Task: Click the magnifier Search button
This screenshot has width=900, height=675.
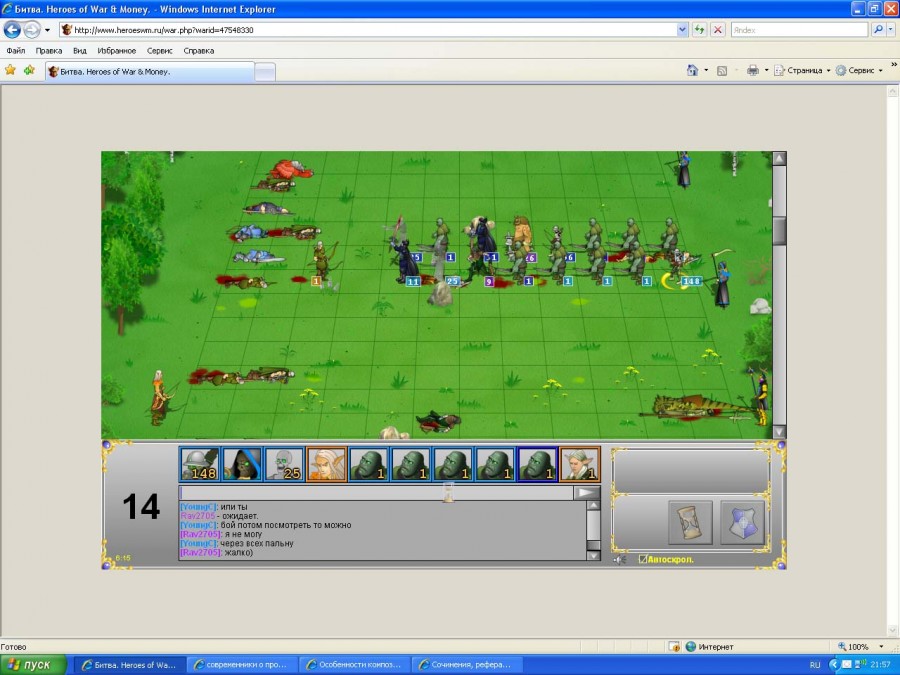Action: click(x=877, y=30)
